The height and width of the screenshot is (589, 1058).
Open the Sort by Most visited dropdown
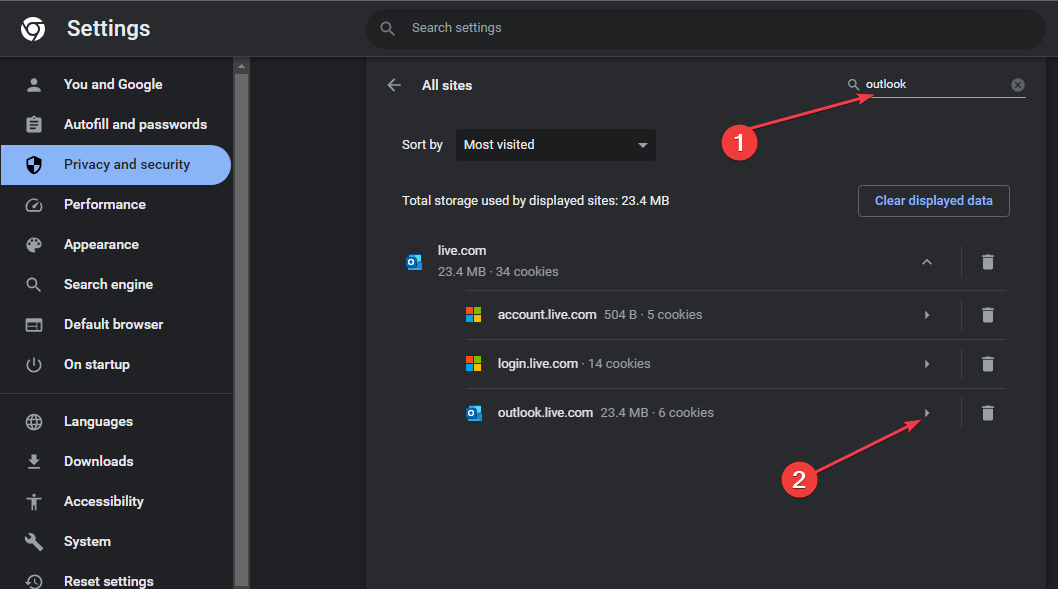pos(555,144)
